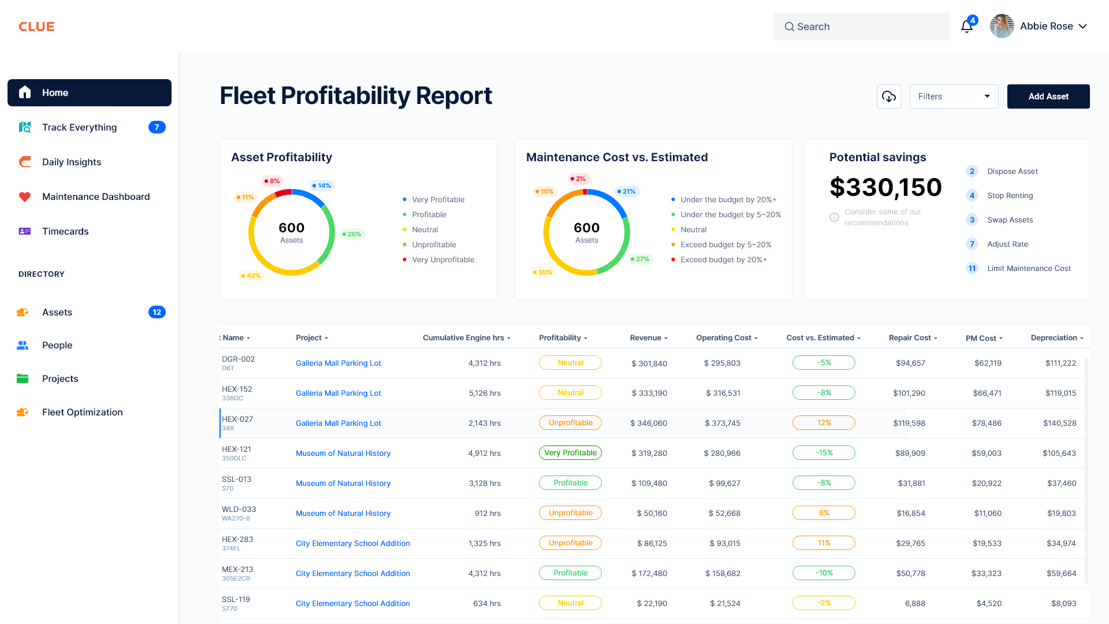
Task: Open the Filters dropdown
Action: point(953,96)
